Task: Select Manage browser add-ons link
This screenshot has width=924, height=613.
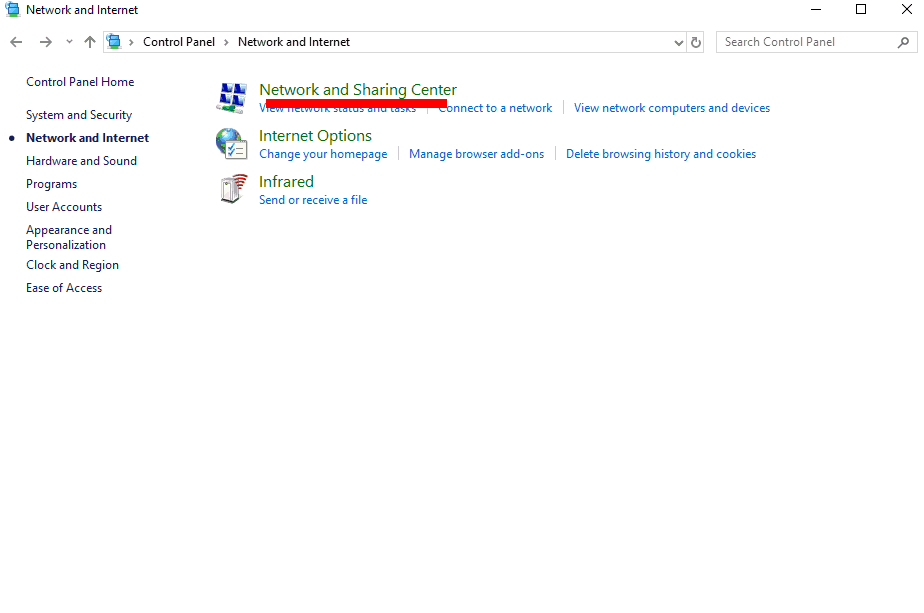Action: click(x=476, y=154)
